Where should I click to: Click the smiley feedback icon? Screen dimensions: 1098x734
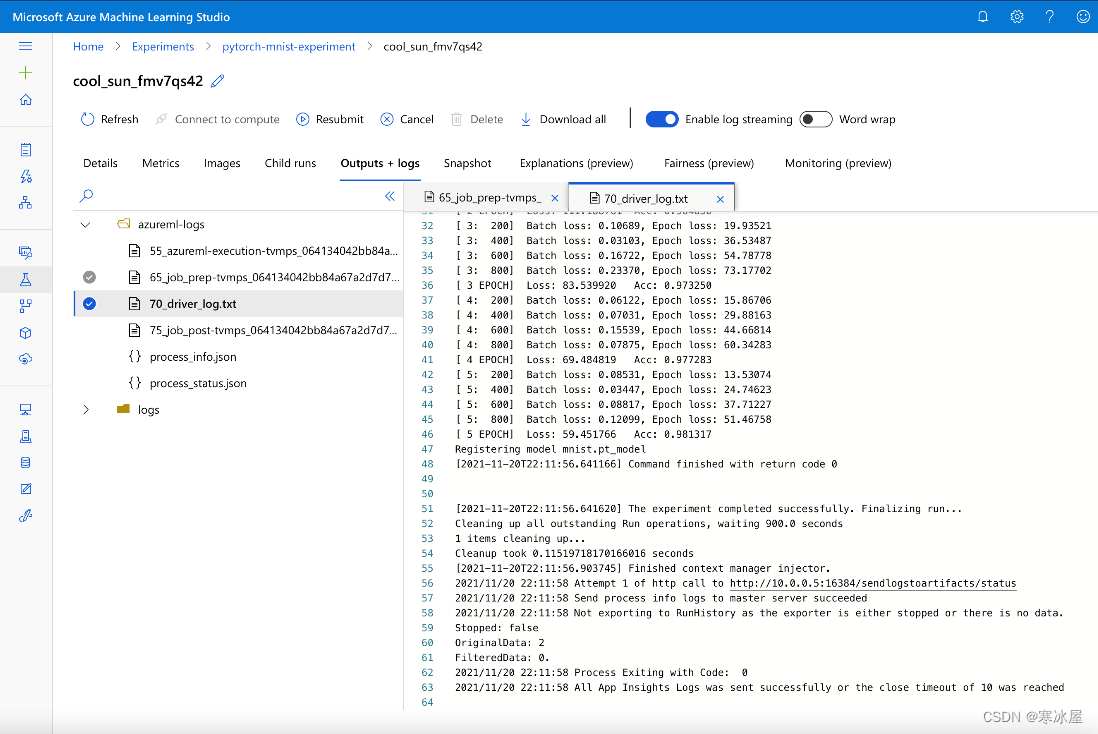[1083, 17]
